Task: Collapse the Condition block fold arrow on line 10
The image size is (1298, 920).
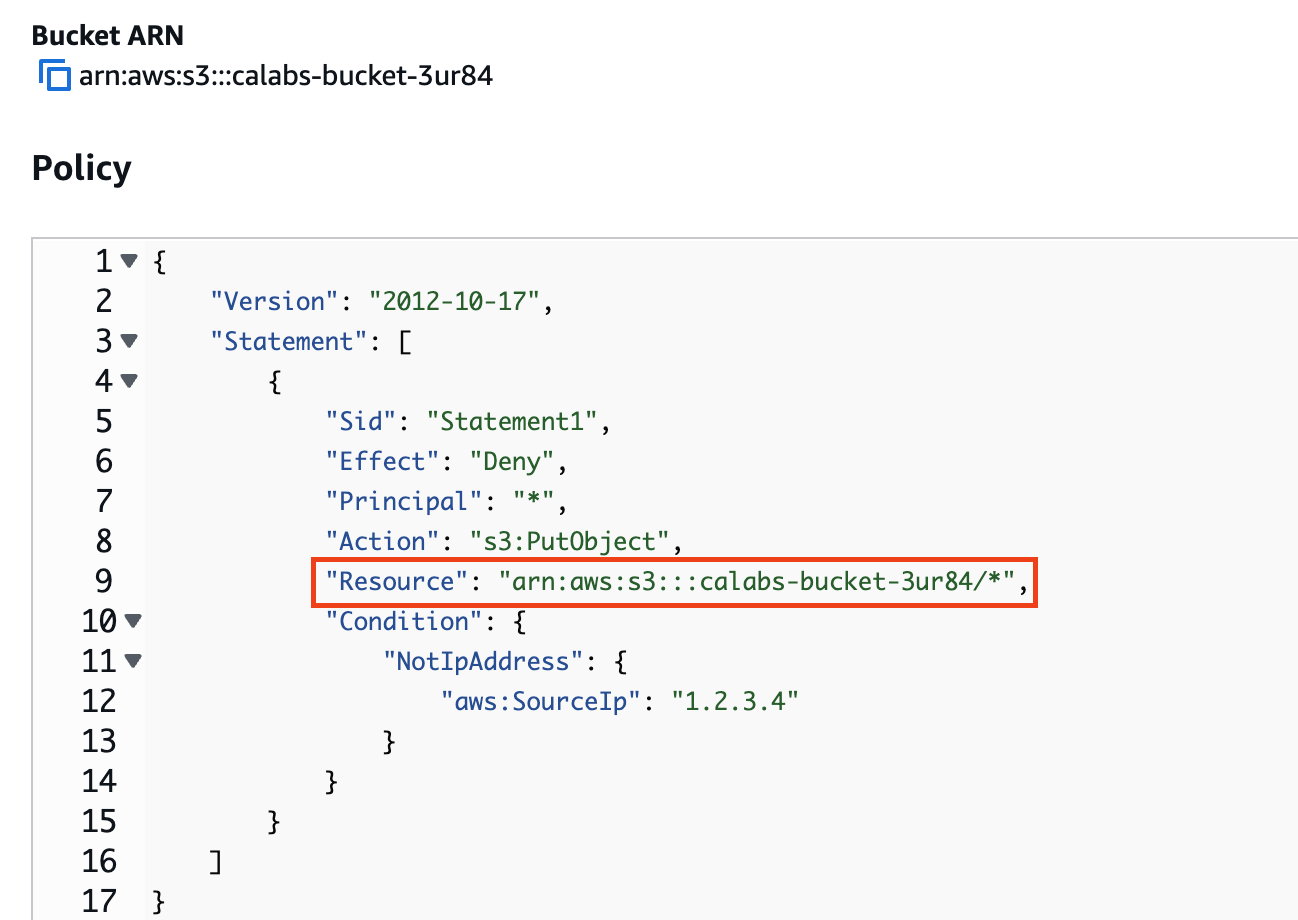Action: (133, 621)
